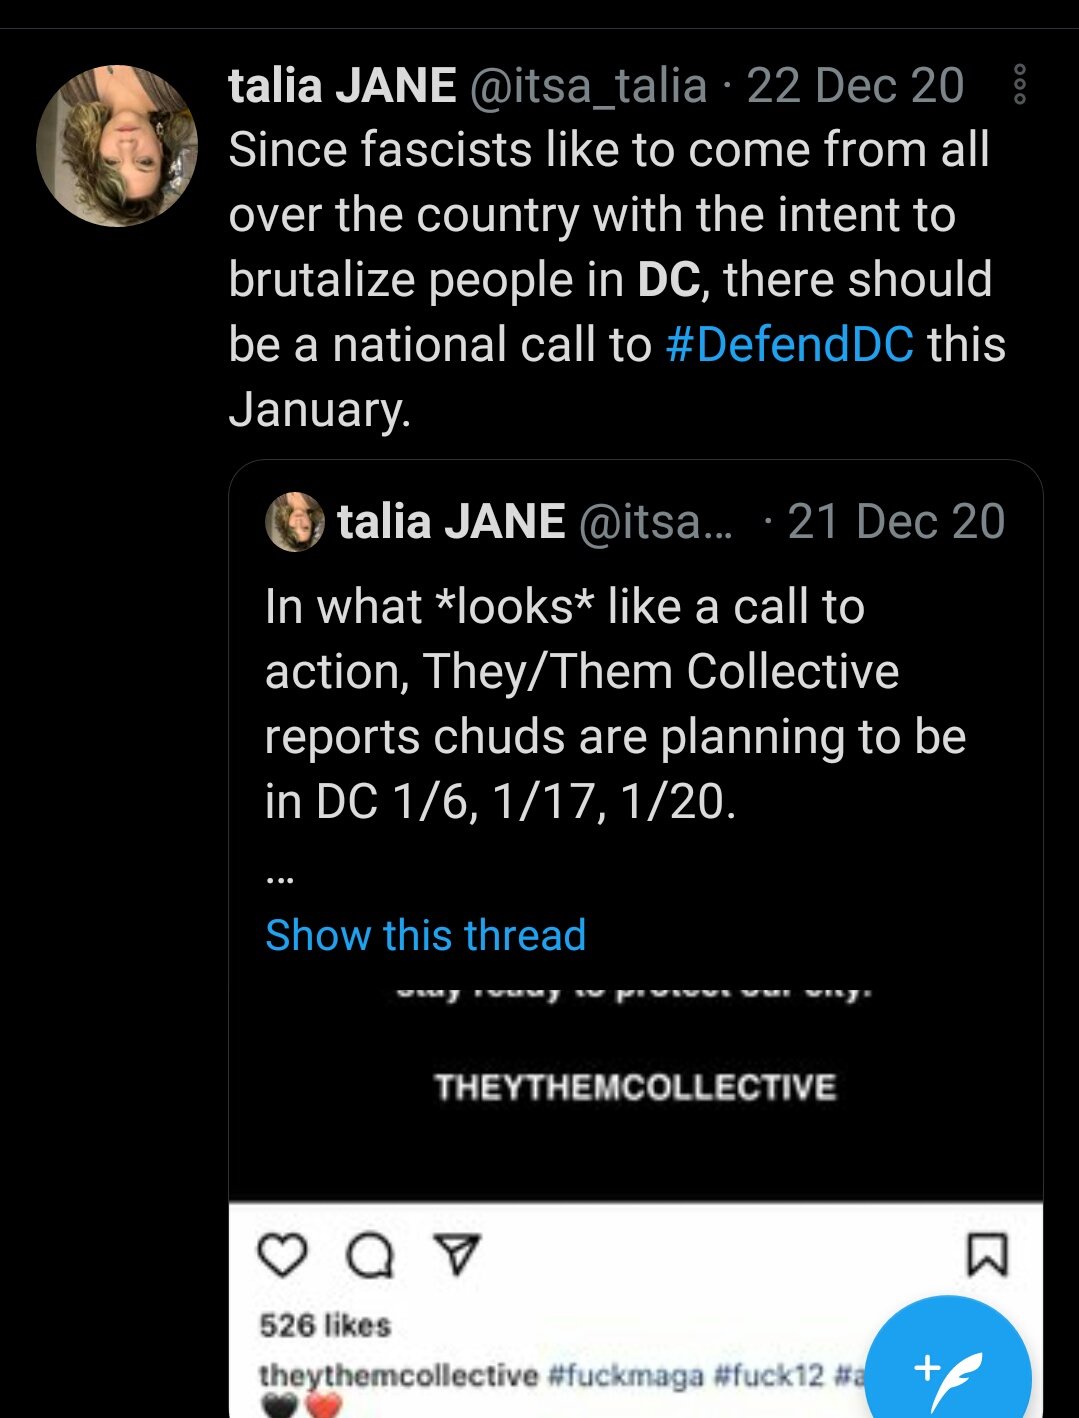Click the Show this thread link
The width and height of the screenshot is (1079, 1418).
425,935
